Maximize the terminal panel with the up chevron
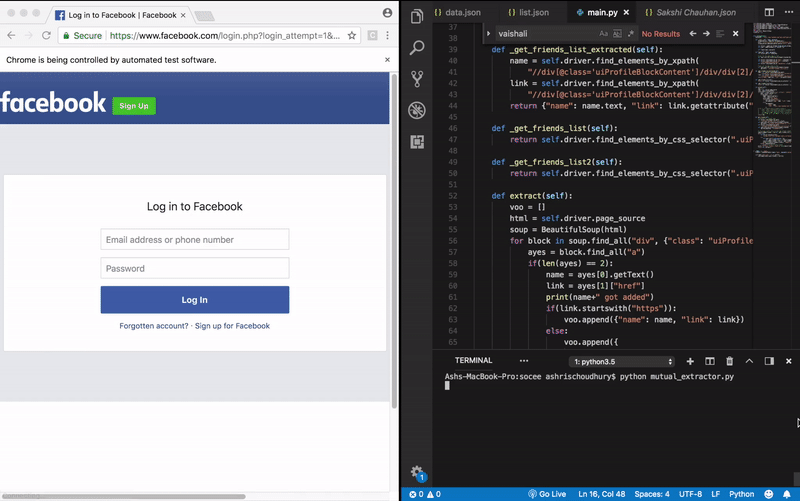This screenshot has height=501, width=800. [x=749, y=361]
